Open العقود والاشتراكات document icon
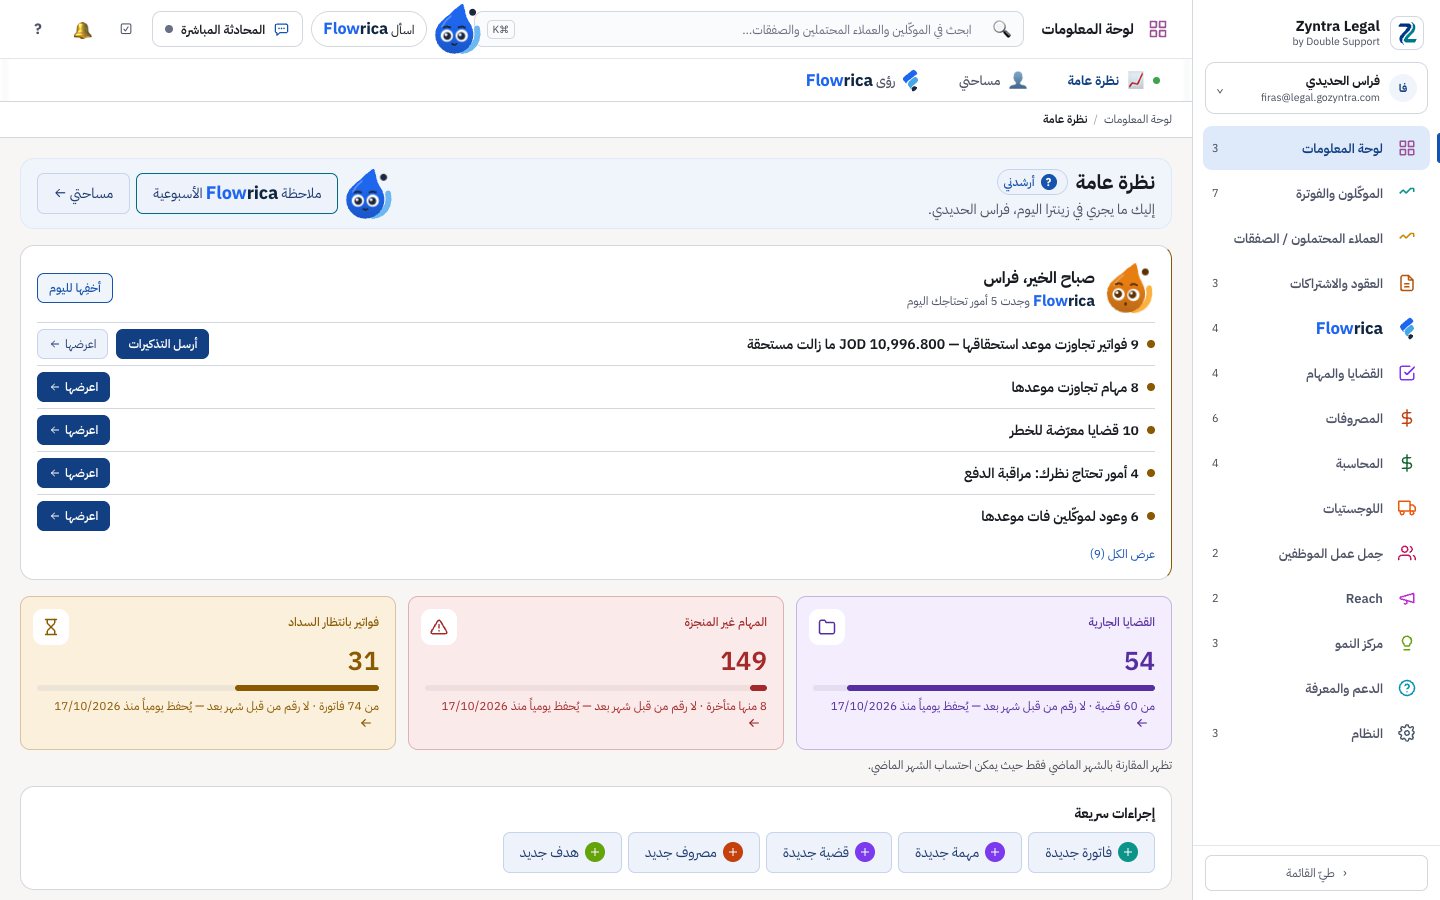The image size is (1440, 900). click(1407, 283)
